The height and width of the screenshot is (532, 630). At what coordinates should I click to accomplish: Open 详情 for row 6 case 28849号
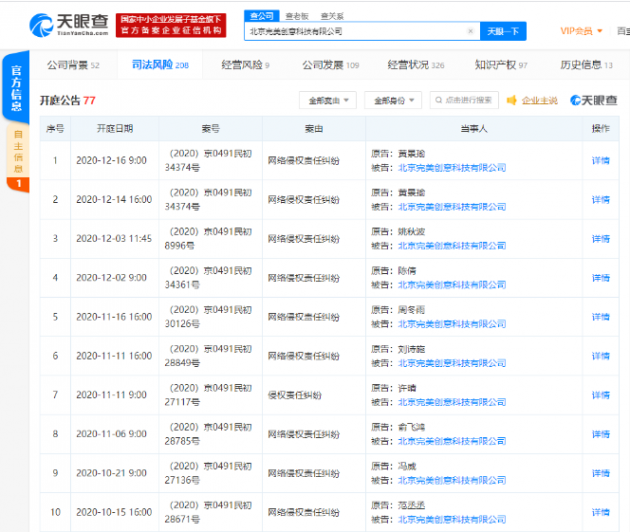pyautogui.click(x=601, y=356)
